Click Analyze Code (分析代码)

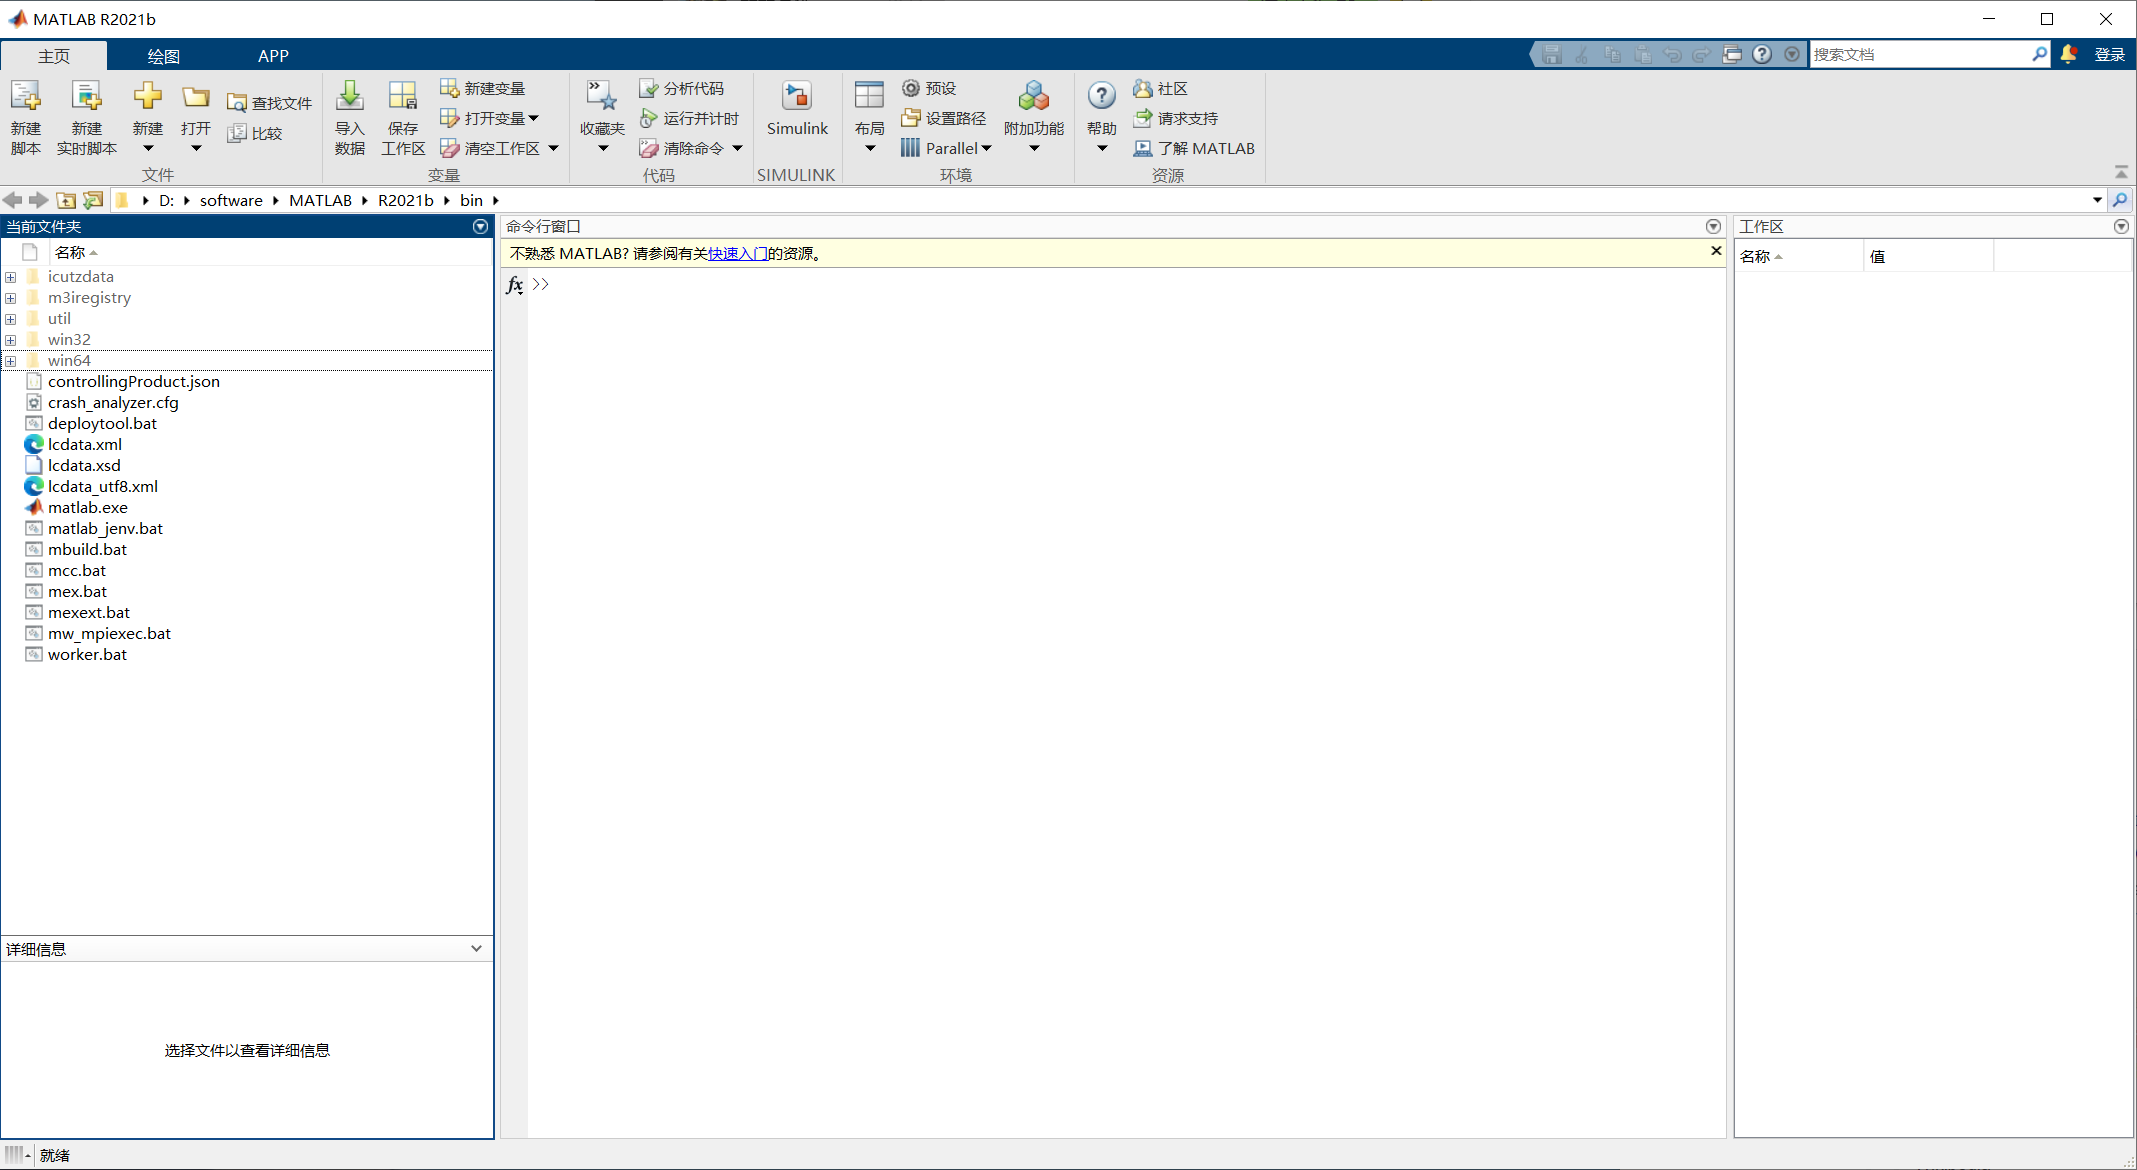point(682,88)
